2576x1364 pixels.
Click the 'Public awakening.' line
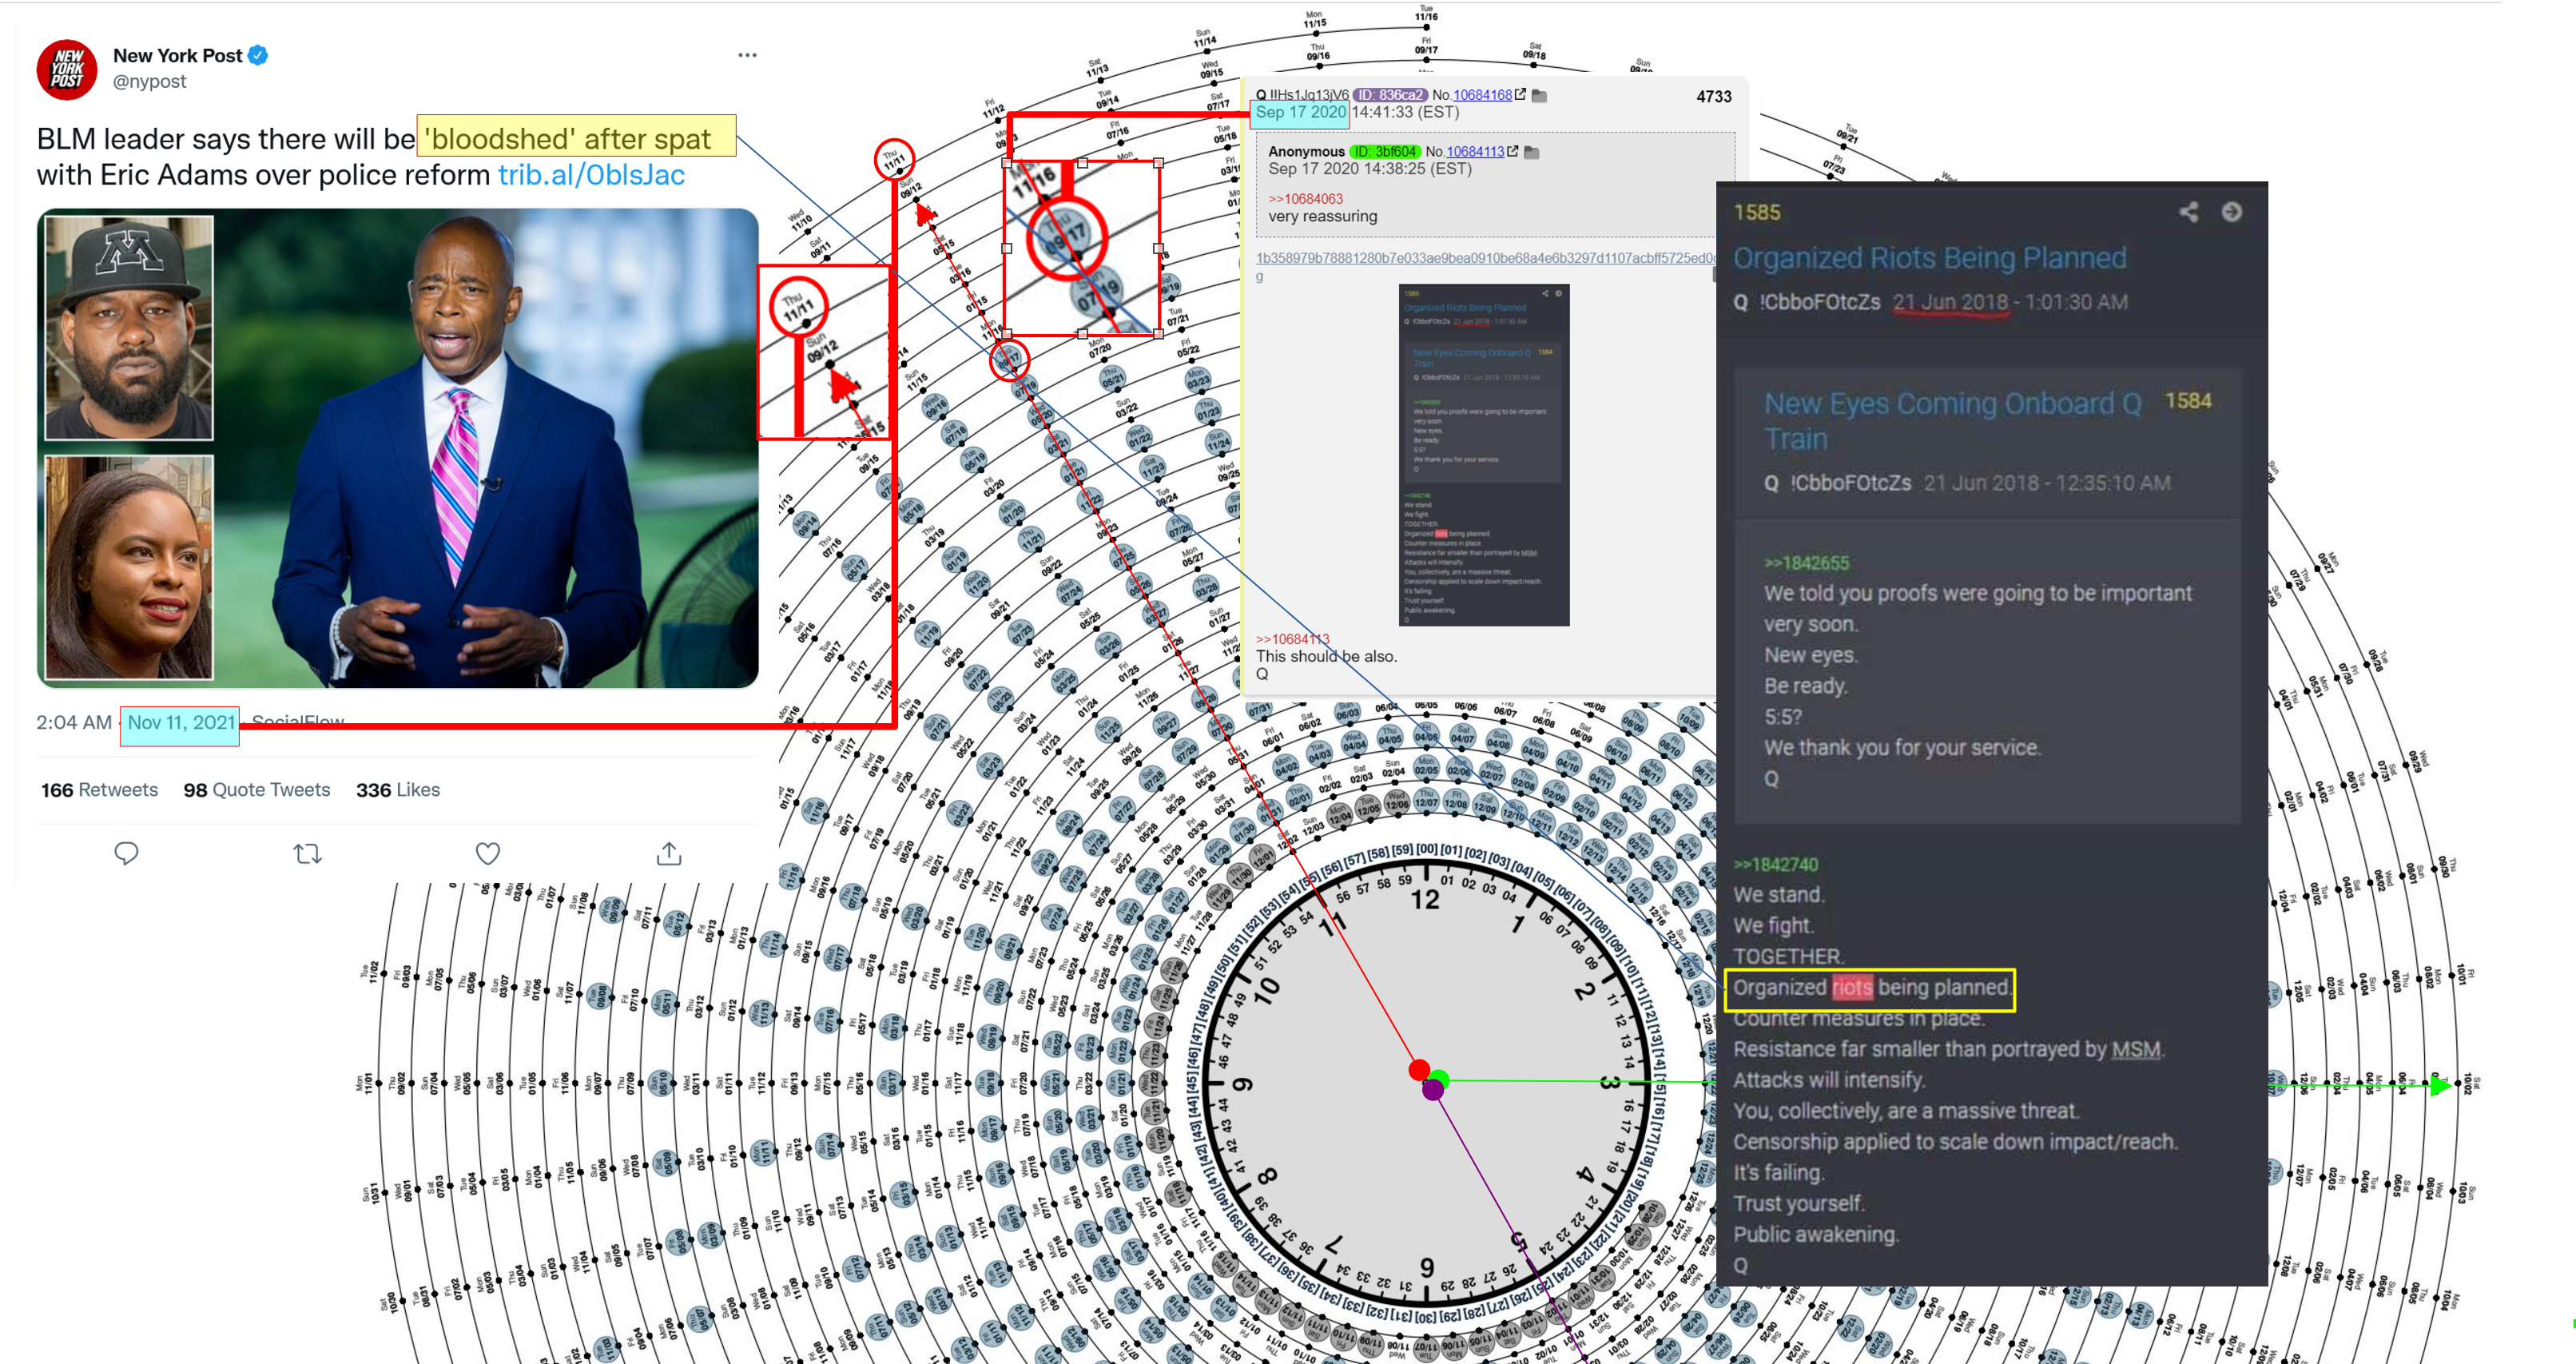pyautogui.click(x=1815, y=1234)
